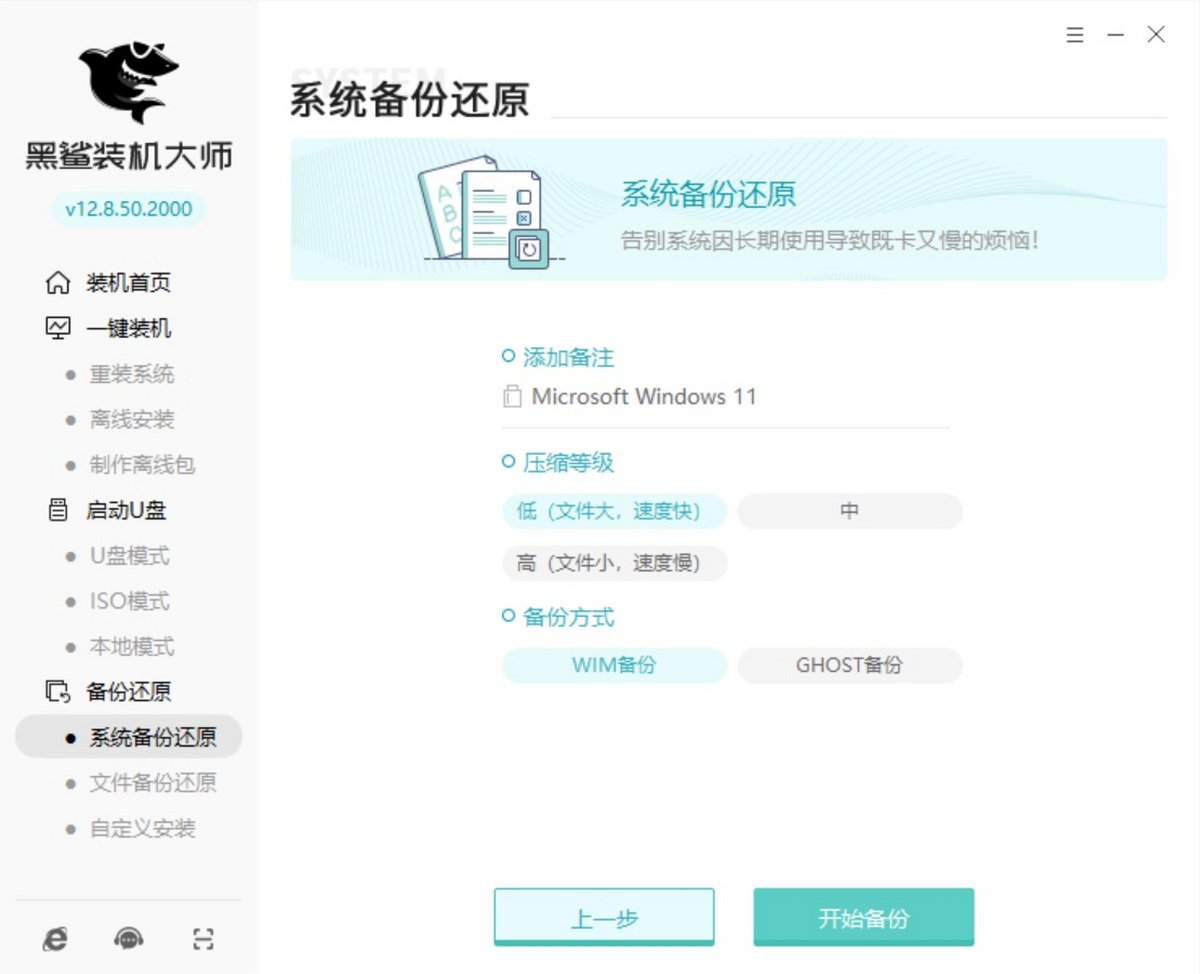This screenshot has width=1200, height=974.
Task: Expand the 一键装机 sidebar section
Action: pos(128,329)
